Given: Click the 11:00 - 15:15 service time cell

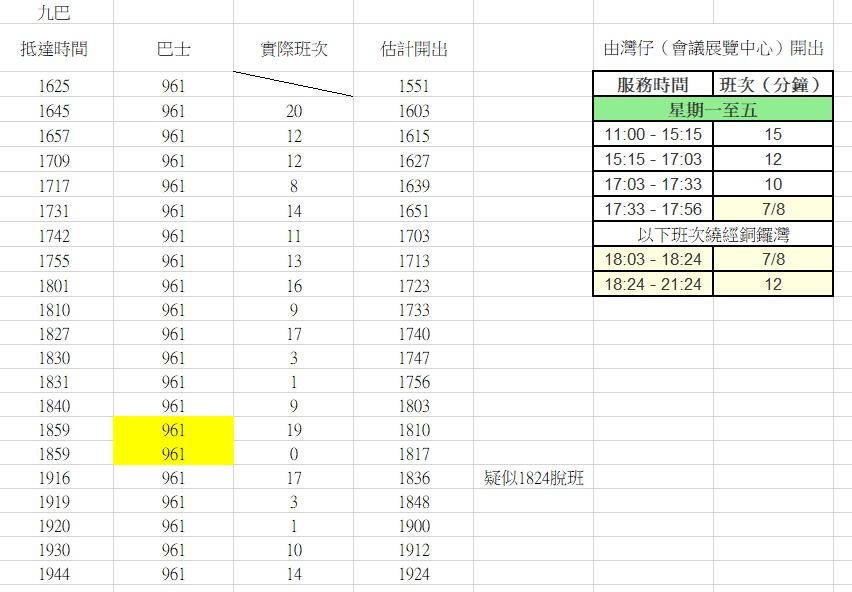Looking at the screenshot, I should click(x=653, y=134).
